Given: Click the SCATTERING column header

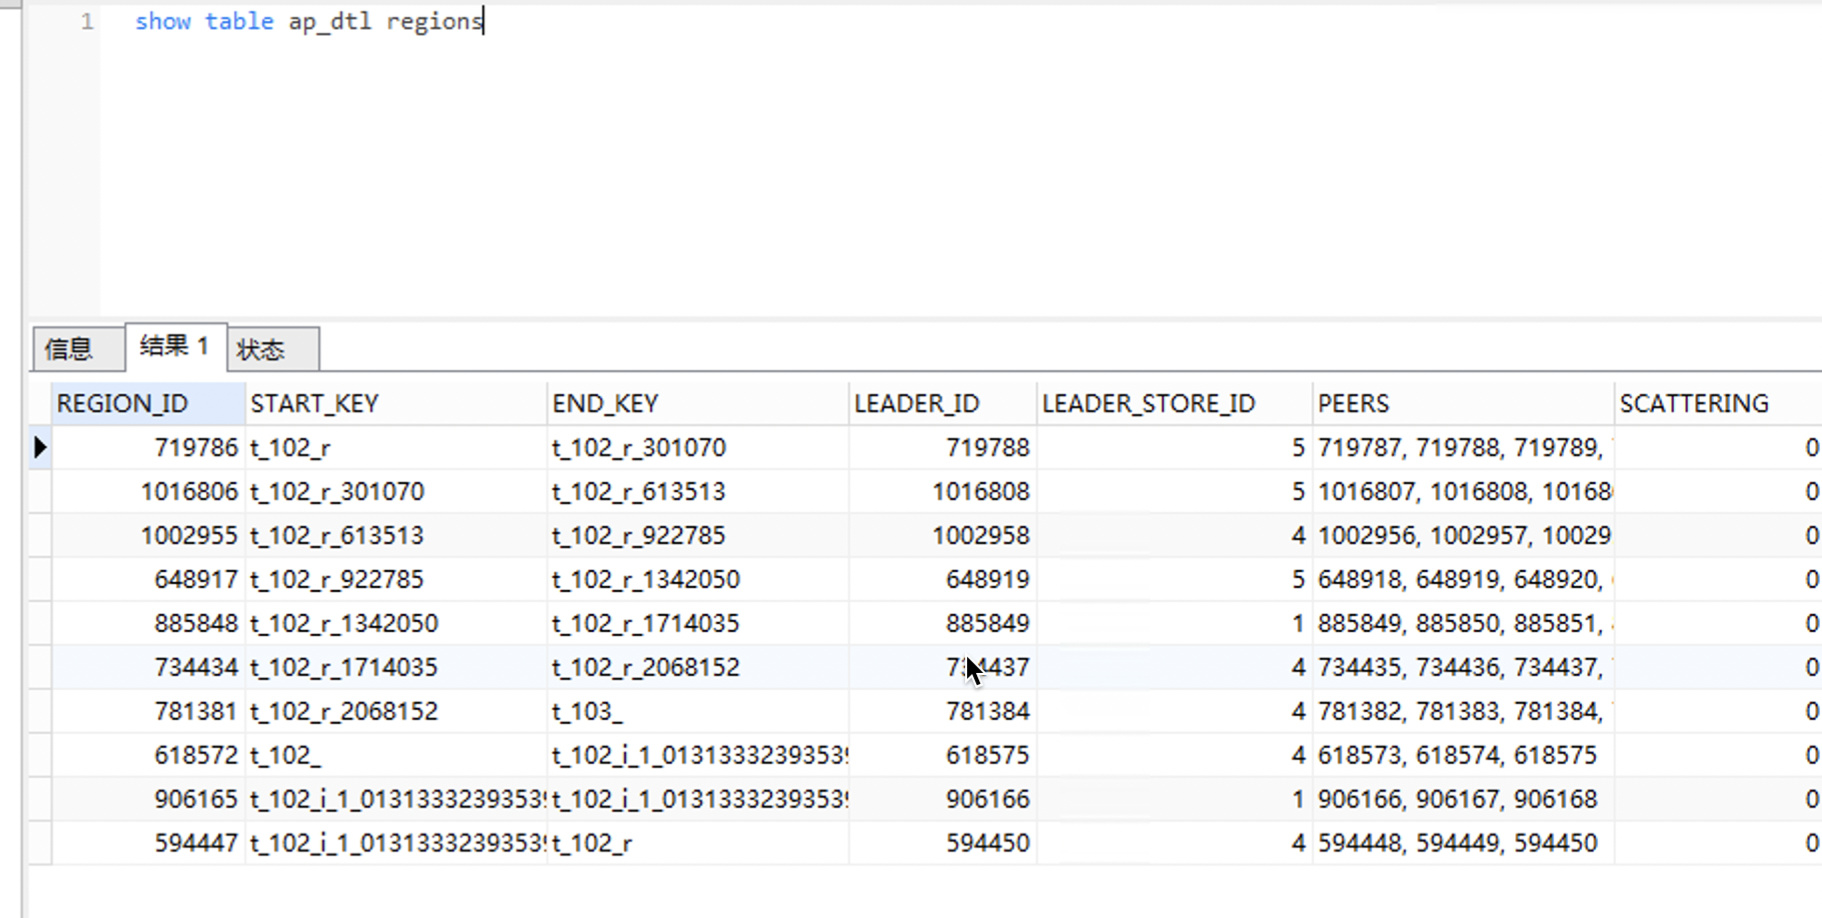Looking at the screenshot, I should pos(1694,404).
